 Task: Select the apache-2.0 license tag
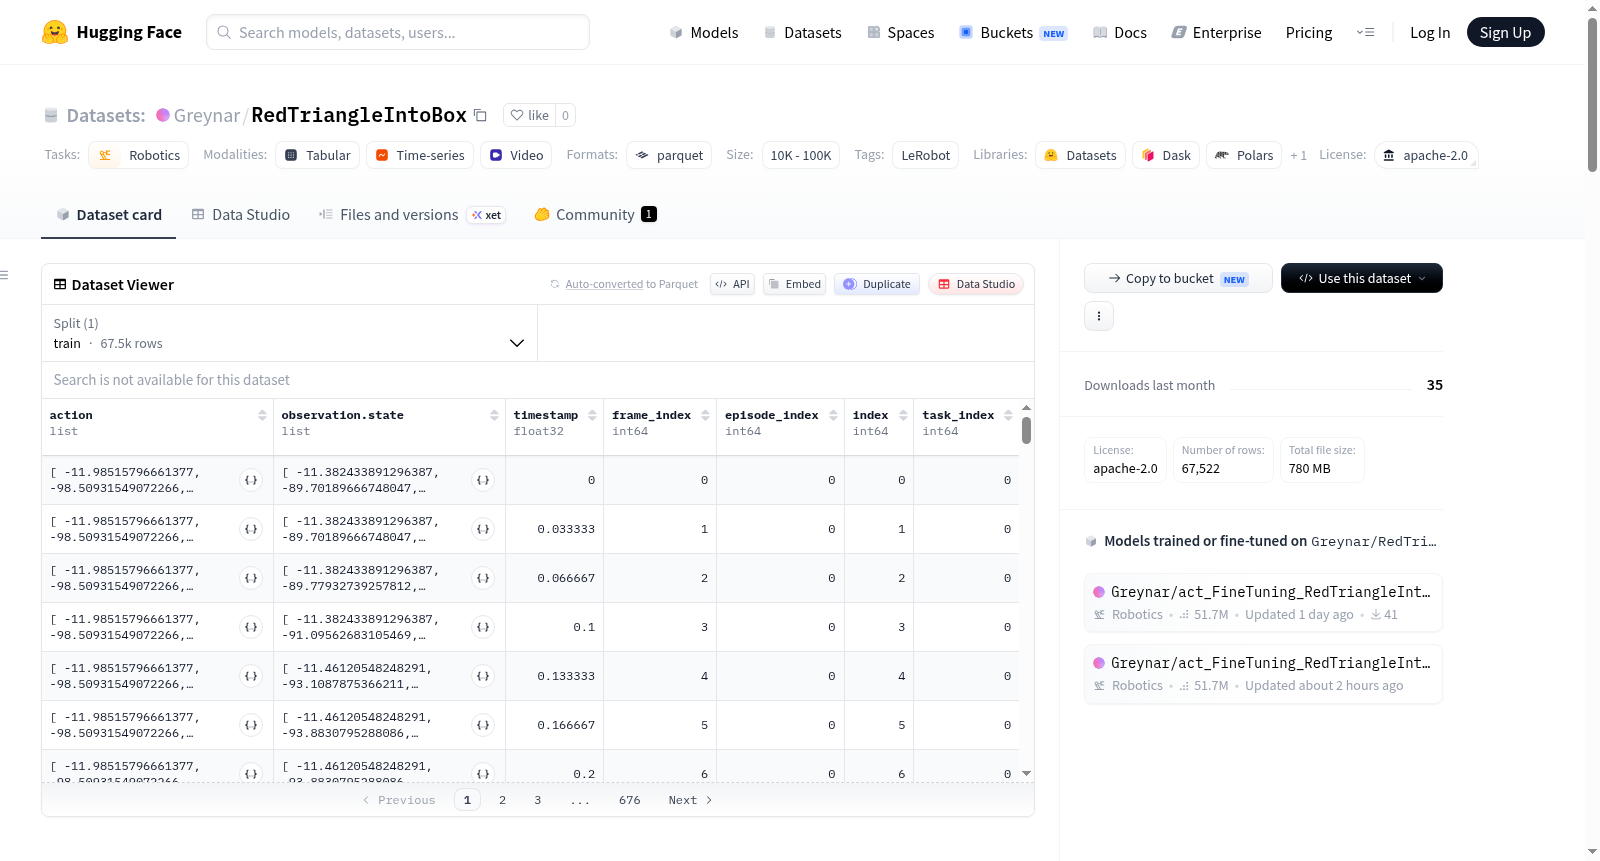(x=1426, y=155)
